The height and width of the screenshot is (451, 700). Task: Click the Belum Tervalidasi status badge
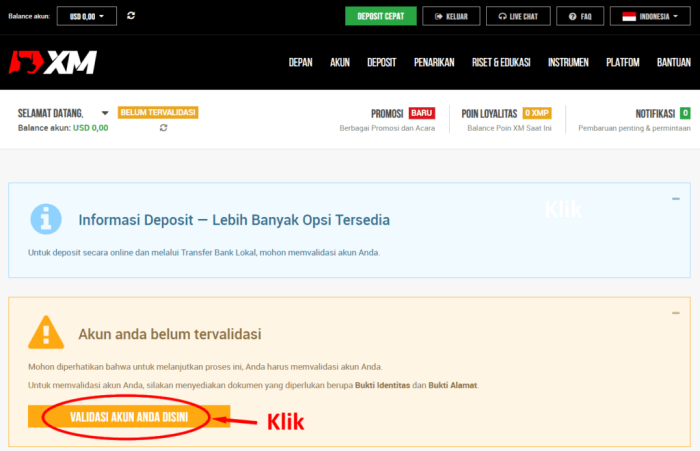(158, 112)
